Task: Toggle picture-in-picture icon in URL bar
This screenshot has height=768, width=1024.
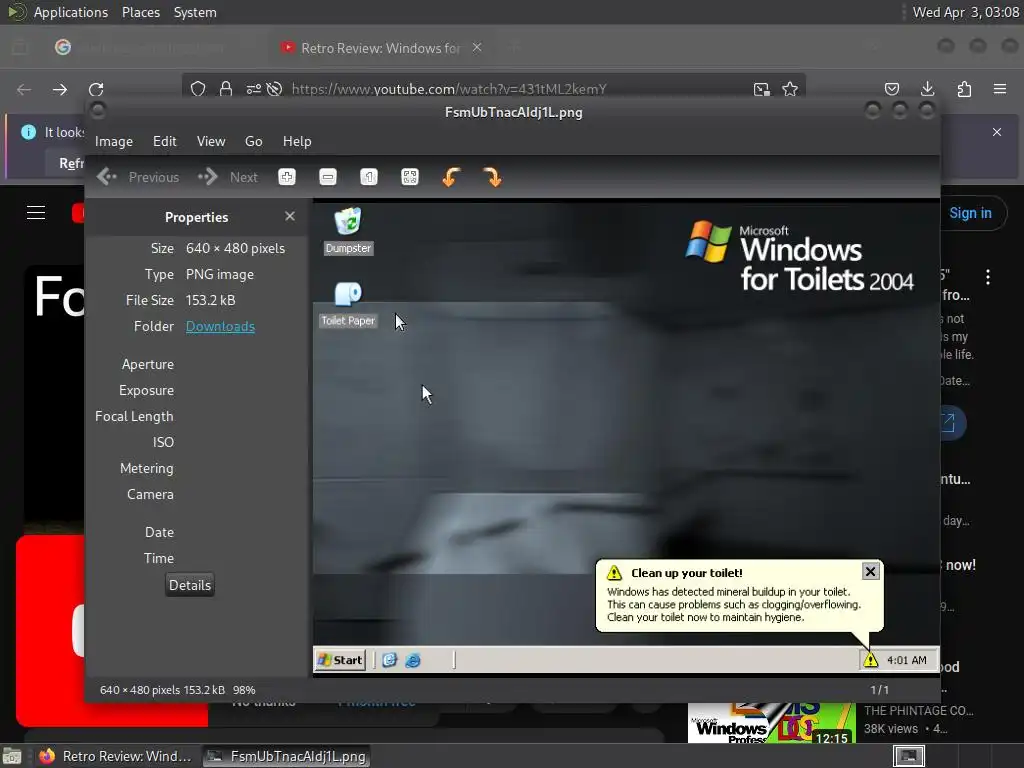Action: [761, 89]
